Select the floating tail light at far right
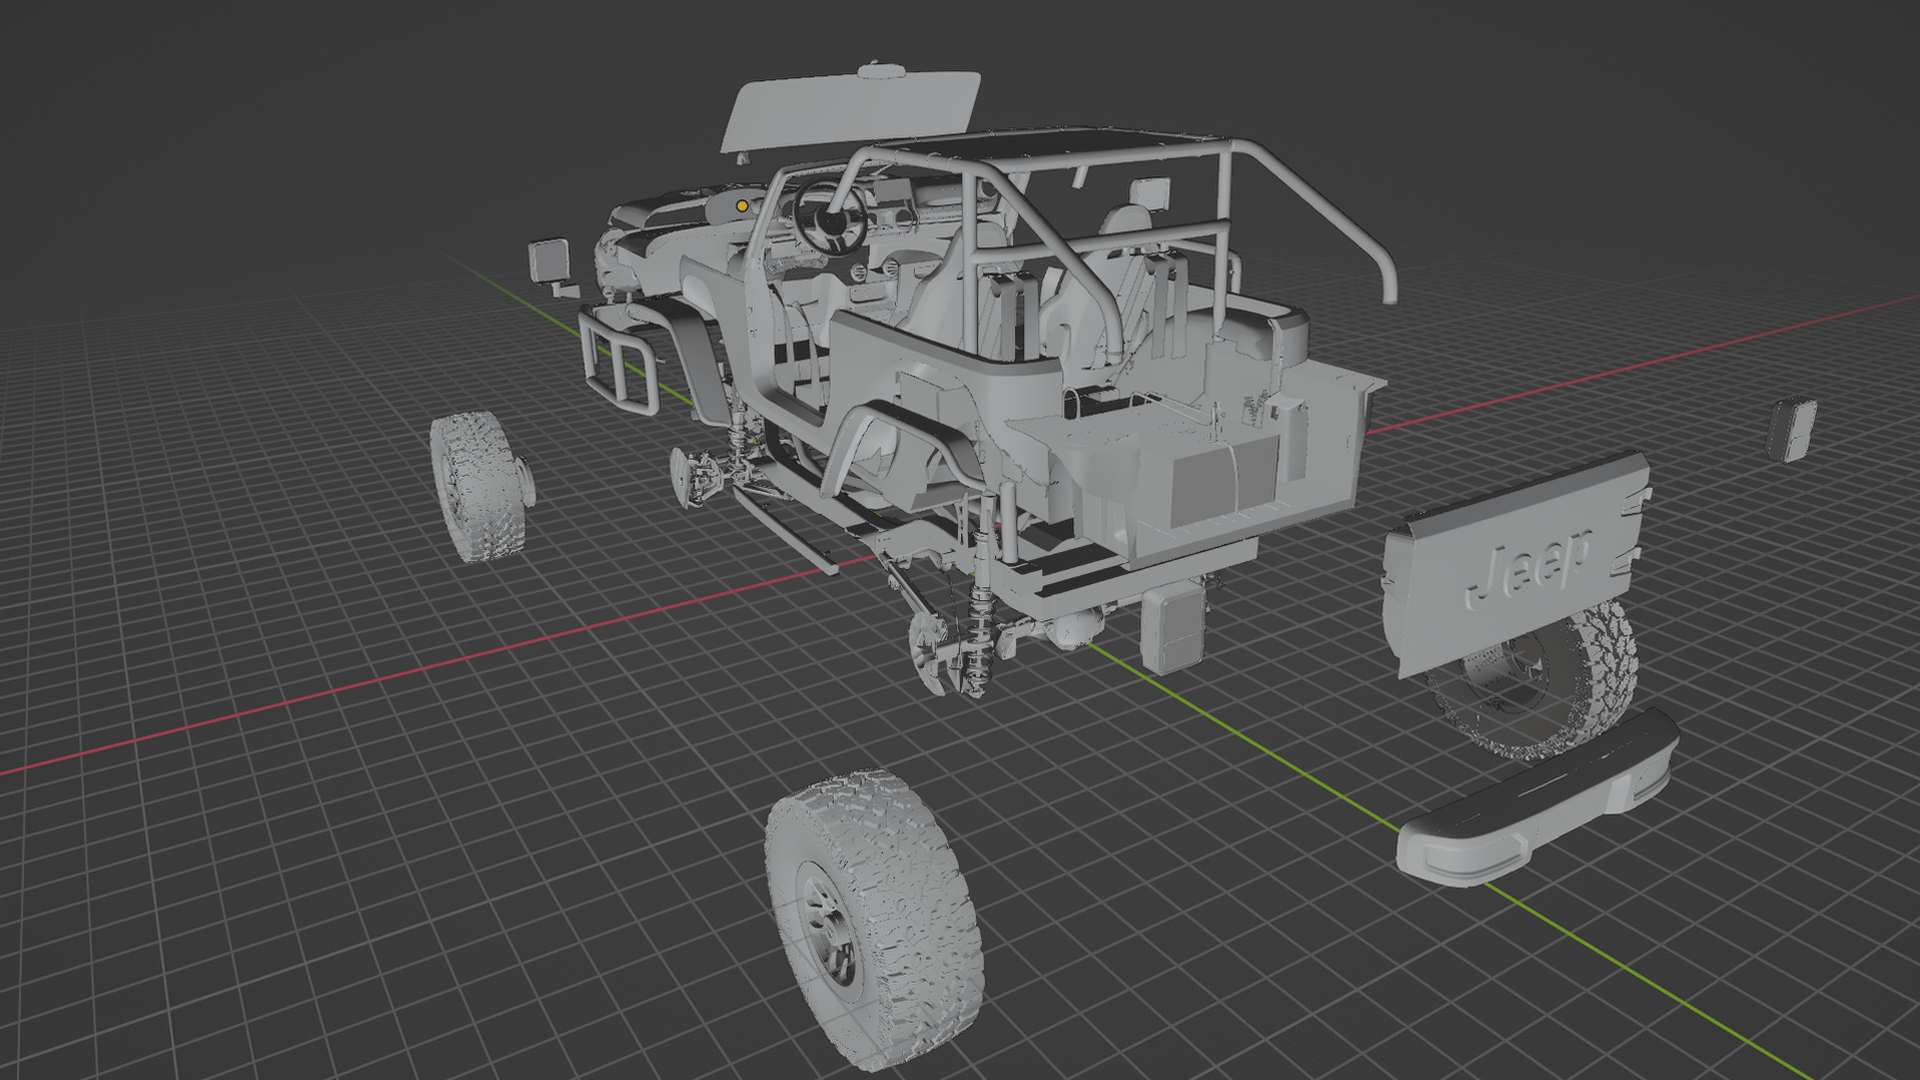Viewport: 1920px width, 1080px height. click(1791, 429)
